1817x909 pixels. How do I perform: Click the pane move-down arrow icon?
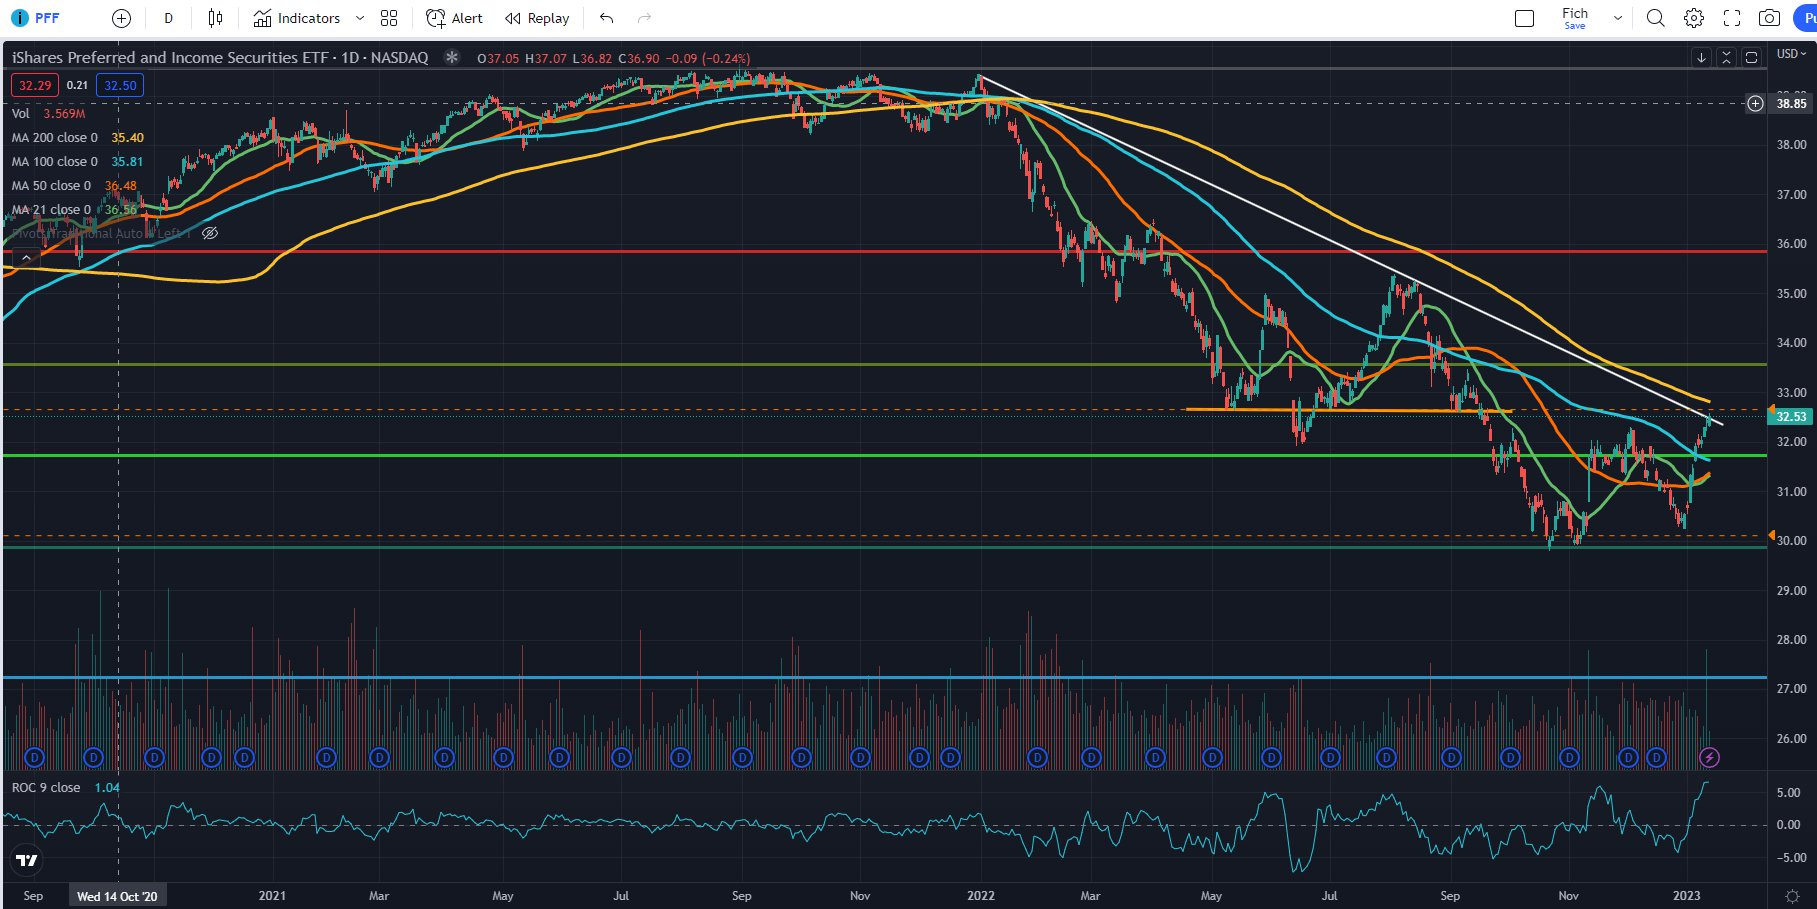(1701, 57)
